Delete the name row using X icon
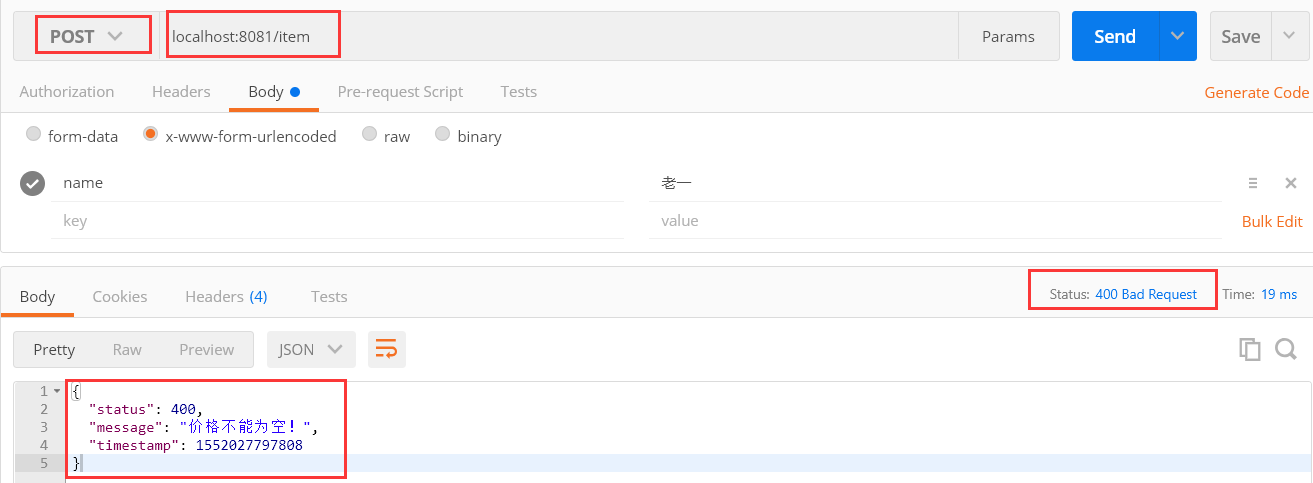 coord(1291,183)
